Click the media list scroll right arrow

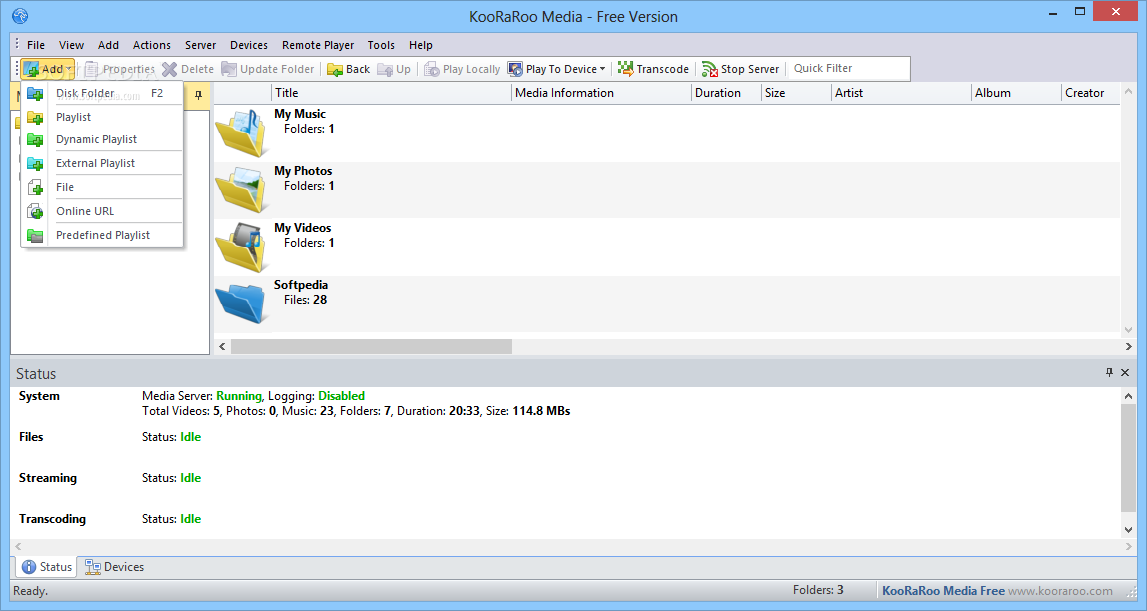(1128, 346)
